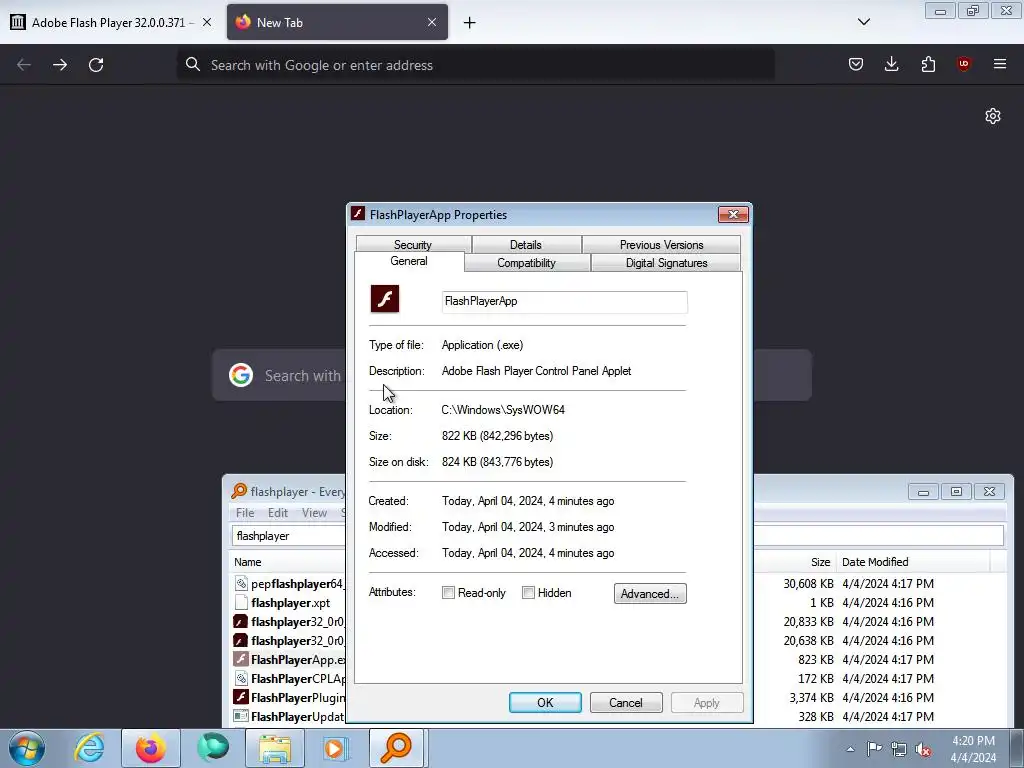Screen dimensions: 1024x768
Task: Focus the Firefox address bar
Action: 475,65
